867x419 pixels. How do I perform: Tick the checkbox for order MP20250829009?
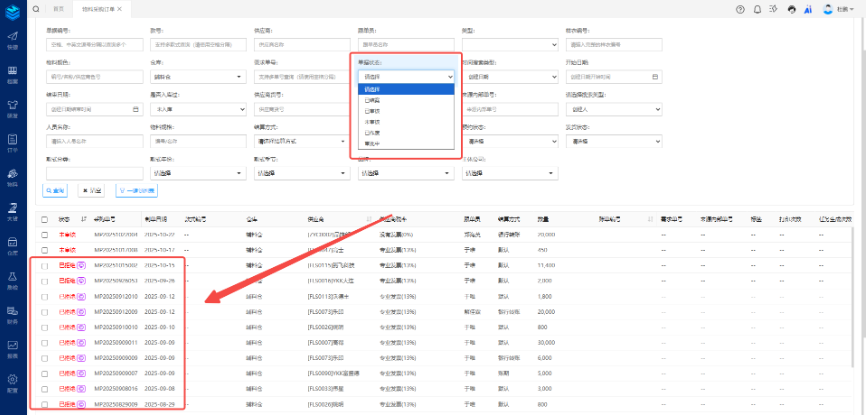pos(44,404)
